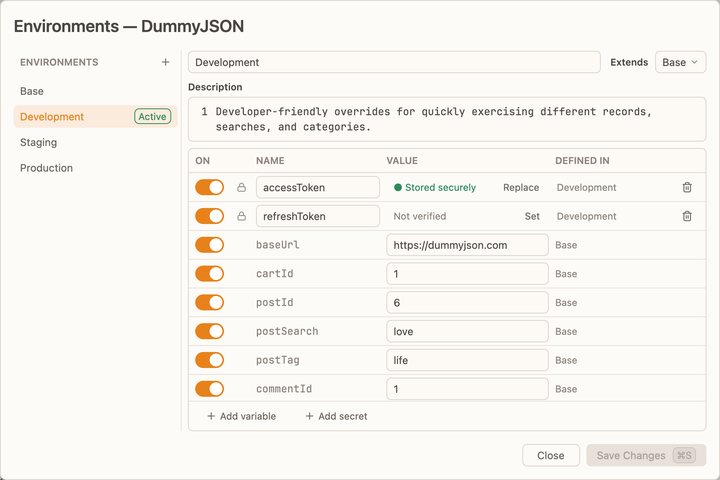Viewport: 720px width, 480px height.
Task: Click the Close button
Action: click(551, 455)
